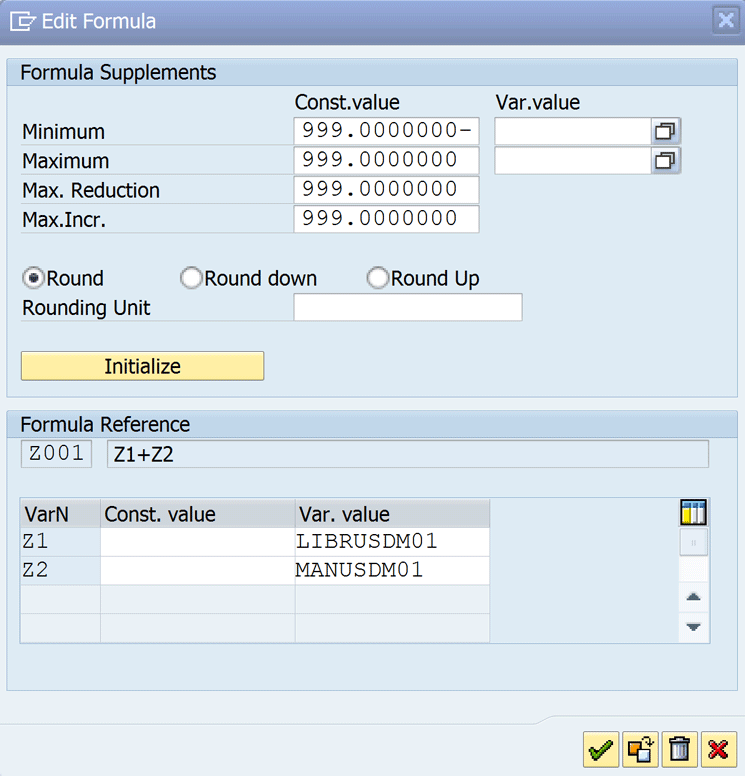Close the Edit Formula dialog window
Viewport: 745px width, 776px height.
[725, 20]
